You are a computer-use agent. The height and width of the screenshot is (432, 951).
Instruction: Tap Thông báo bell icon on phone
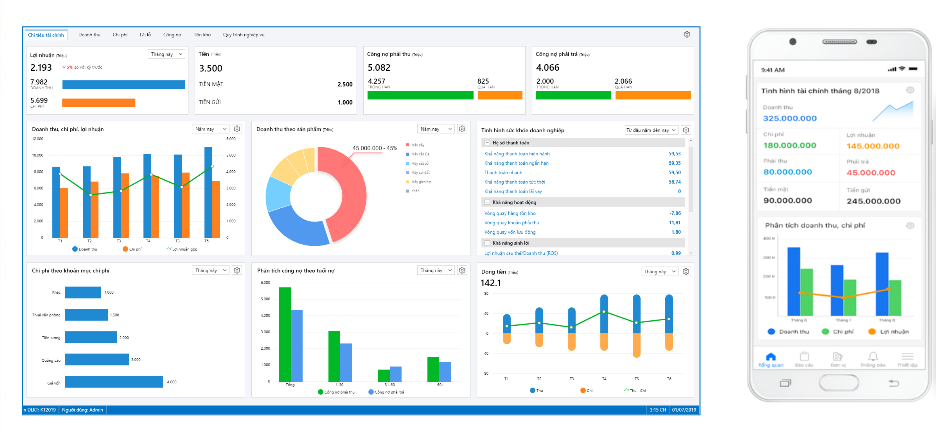(873, 359)
